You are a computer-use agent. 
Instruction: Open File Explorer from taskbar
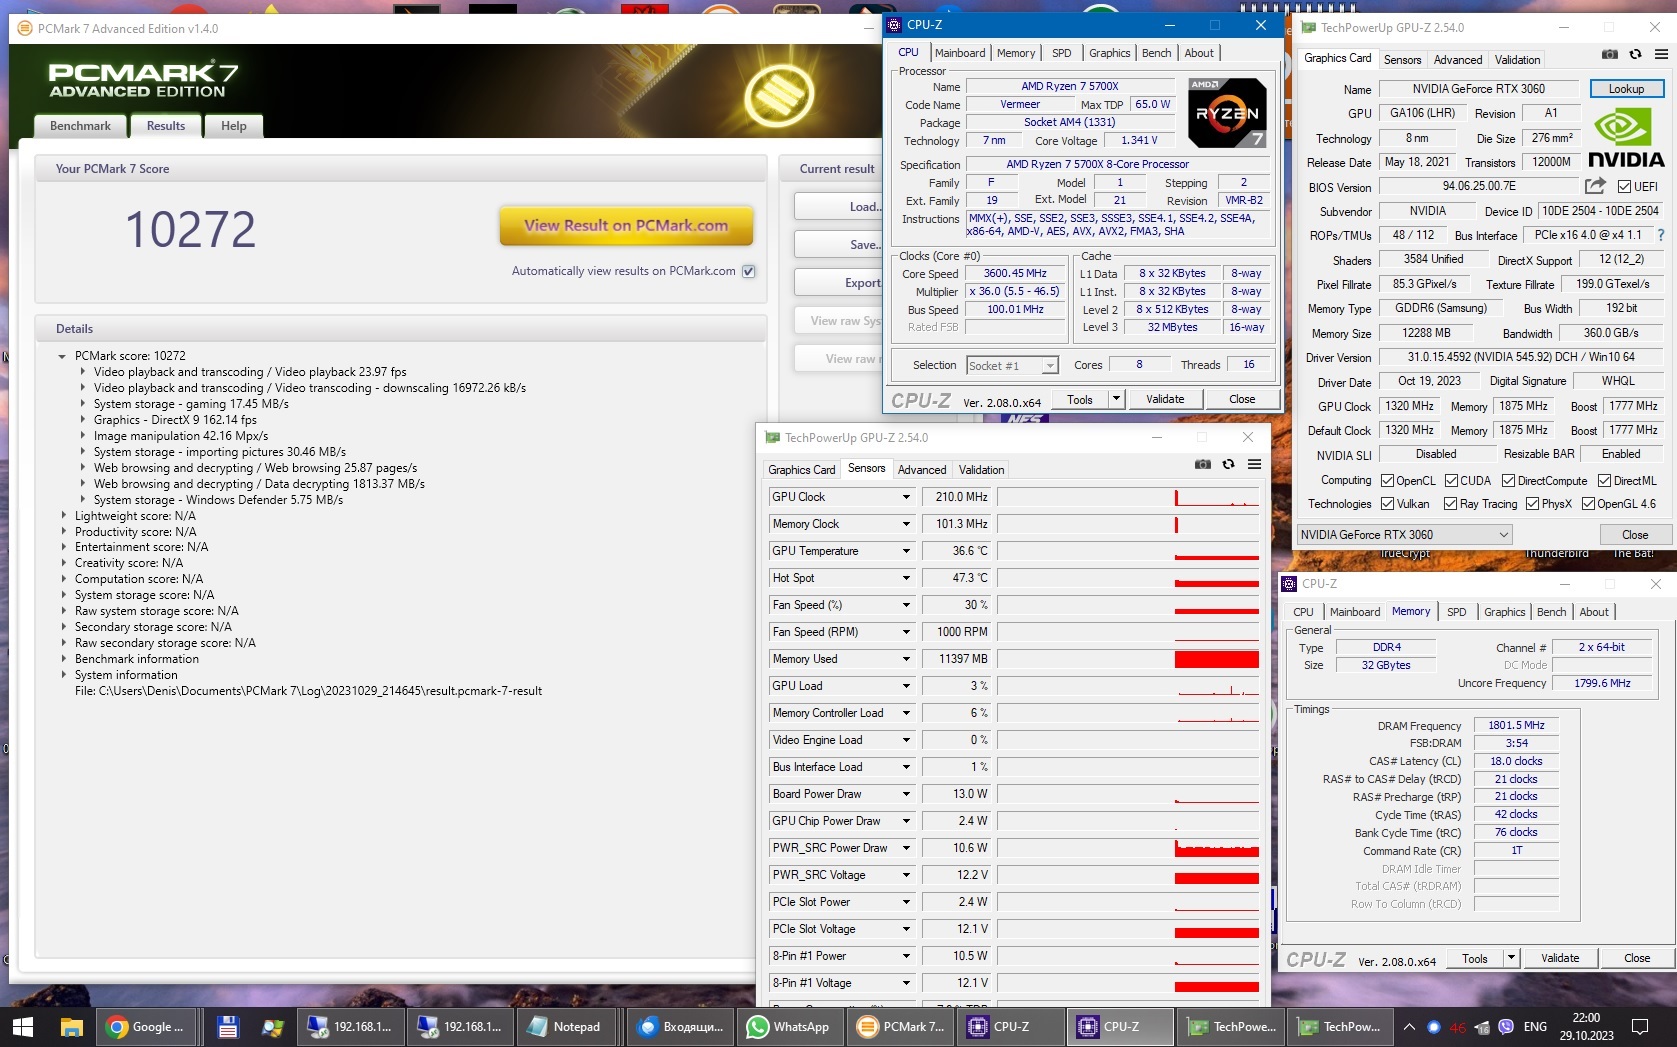point(71,1026)
